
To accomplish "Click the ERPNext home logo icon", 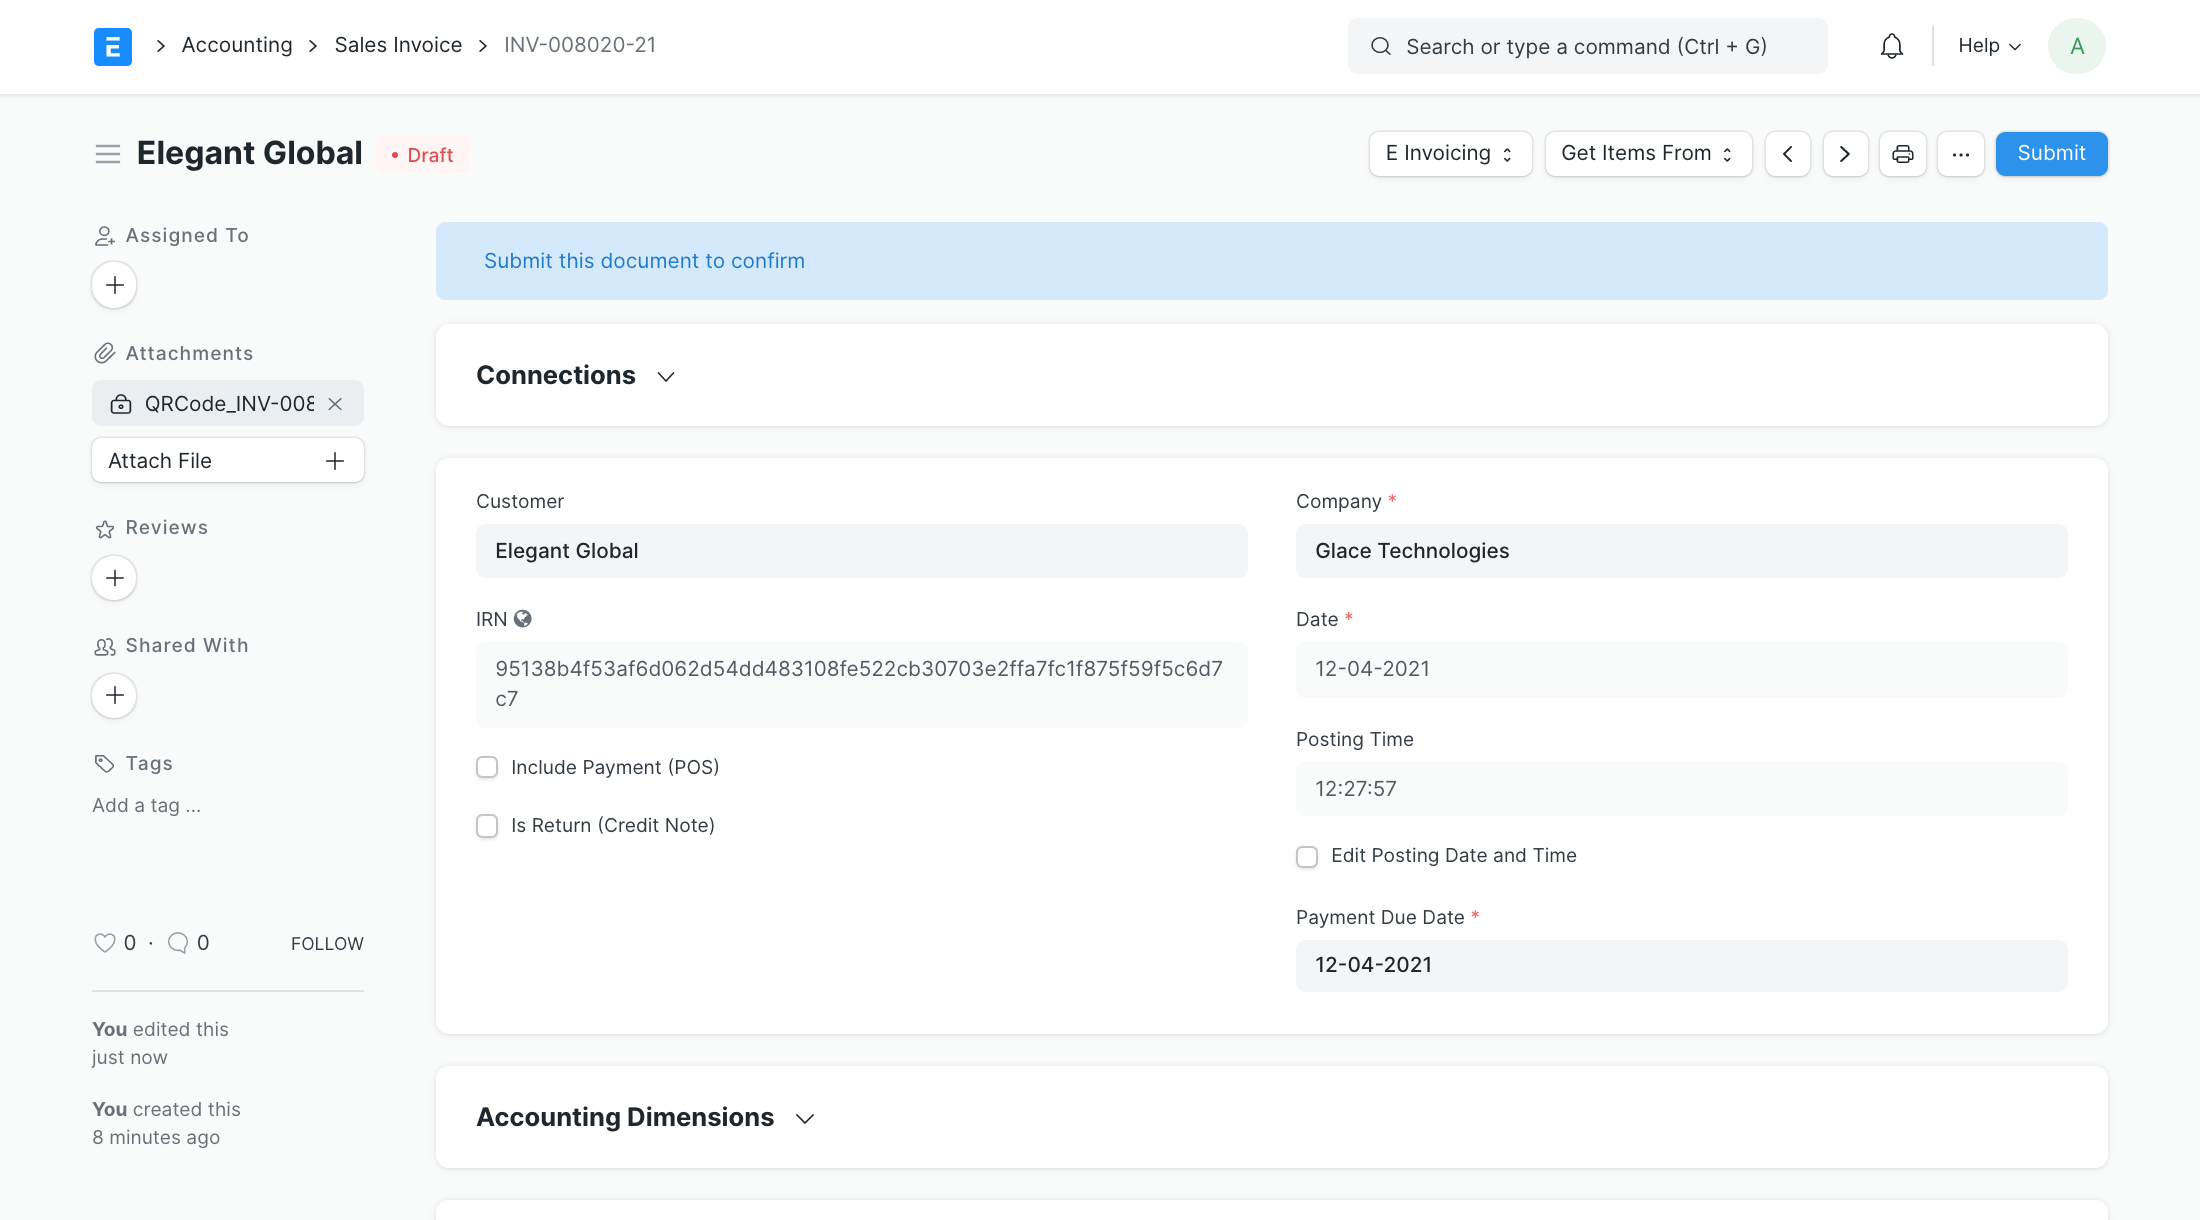I will tap(112, 46).
